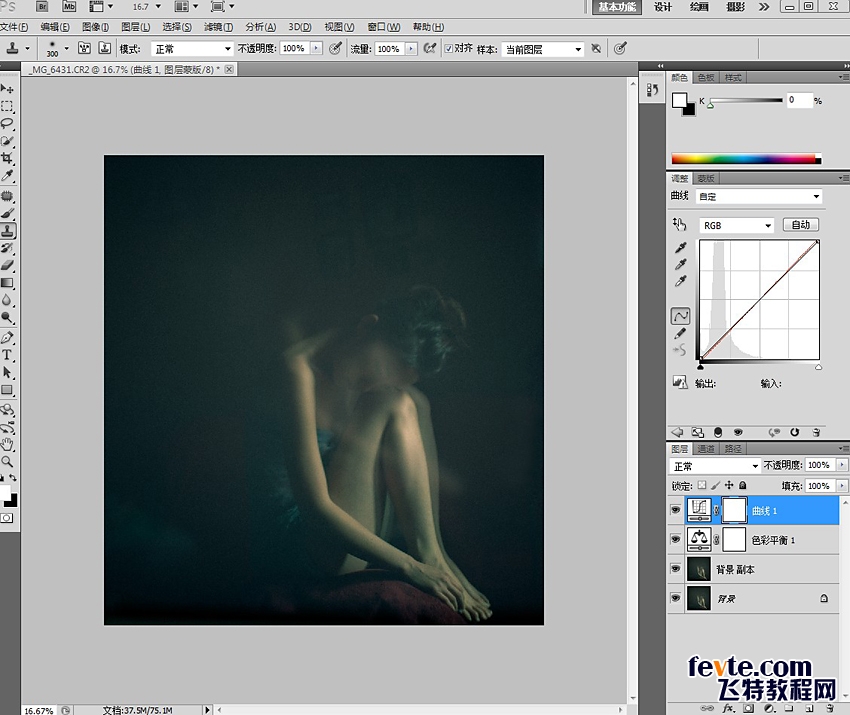
Task: Pick the white point eyedropper in Curves
Action: pyautogui.click(x=680, y=281)
